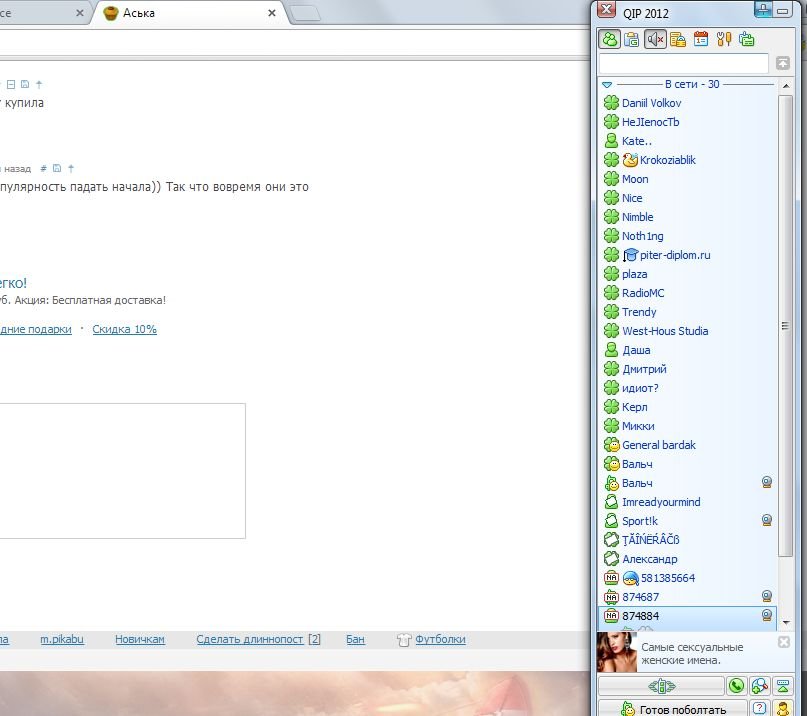
Task: Open the 'Готов поболтать' status dropdown
Action: 672,708
